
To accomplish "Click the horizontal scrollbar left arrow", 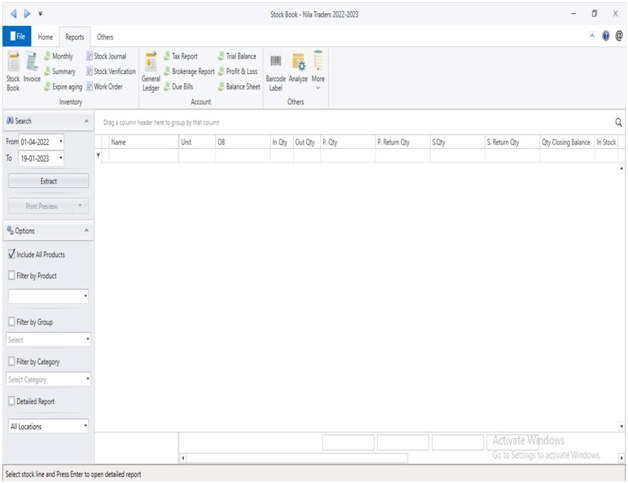I will click(183, 457).
